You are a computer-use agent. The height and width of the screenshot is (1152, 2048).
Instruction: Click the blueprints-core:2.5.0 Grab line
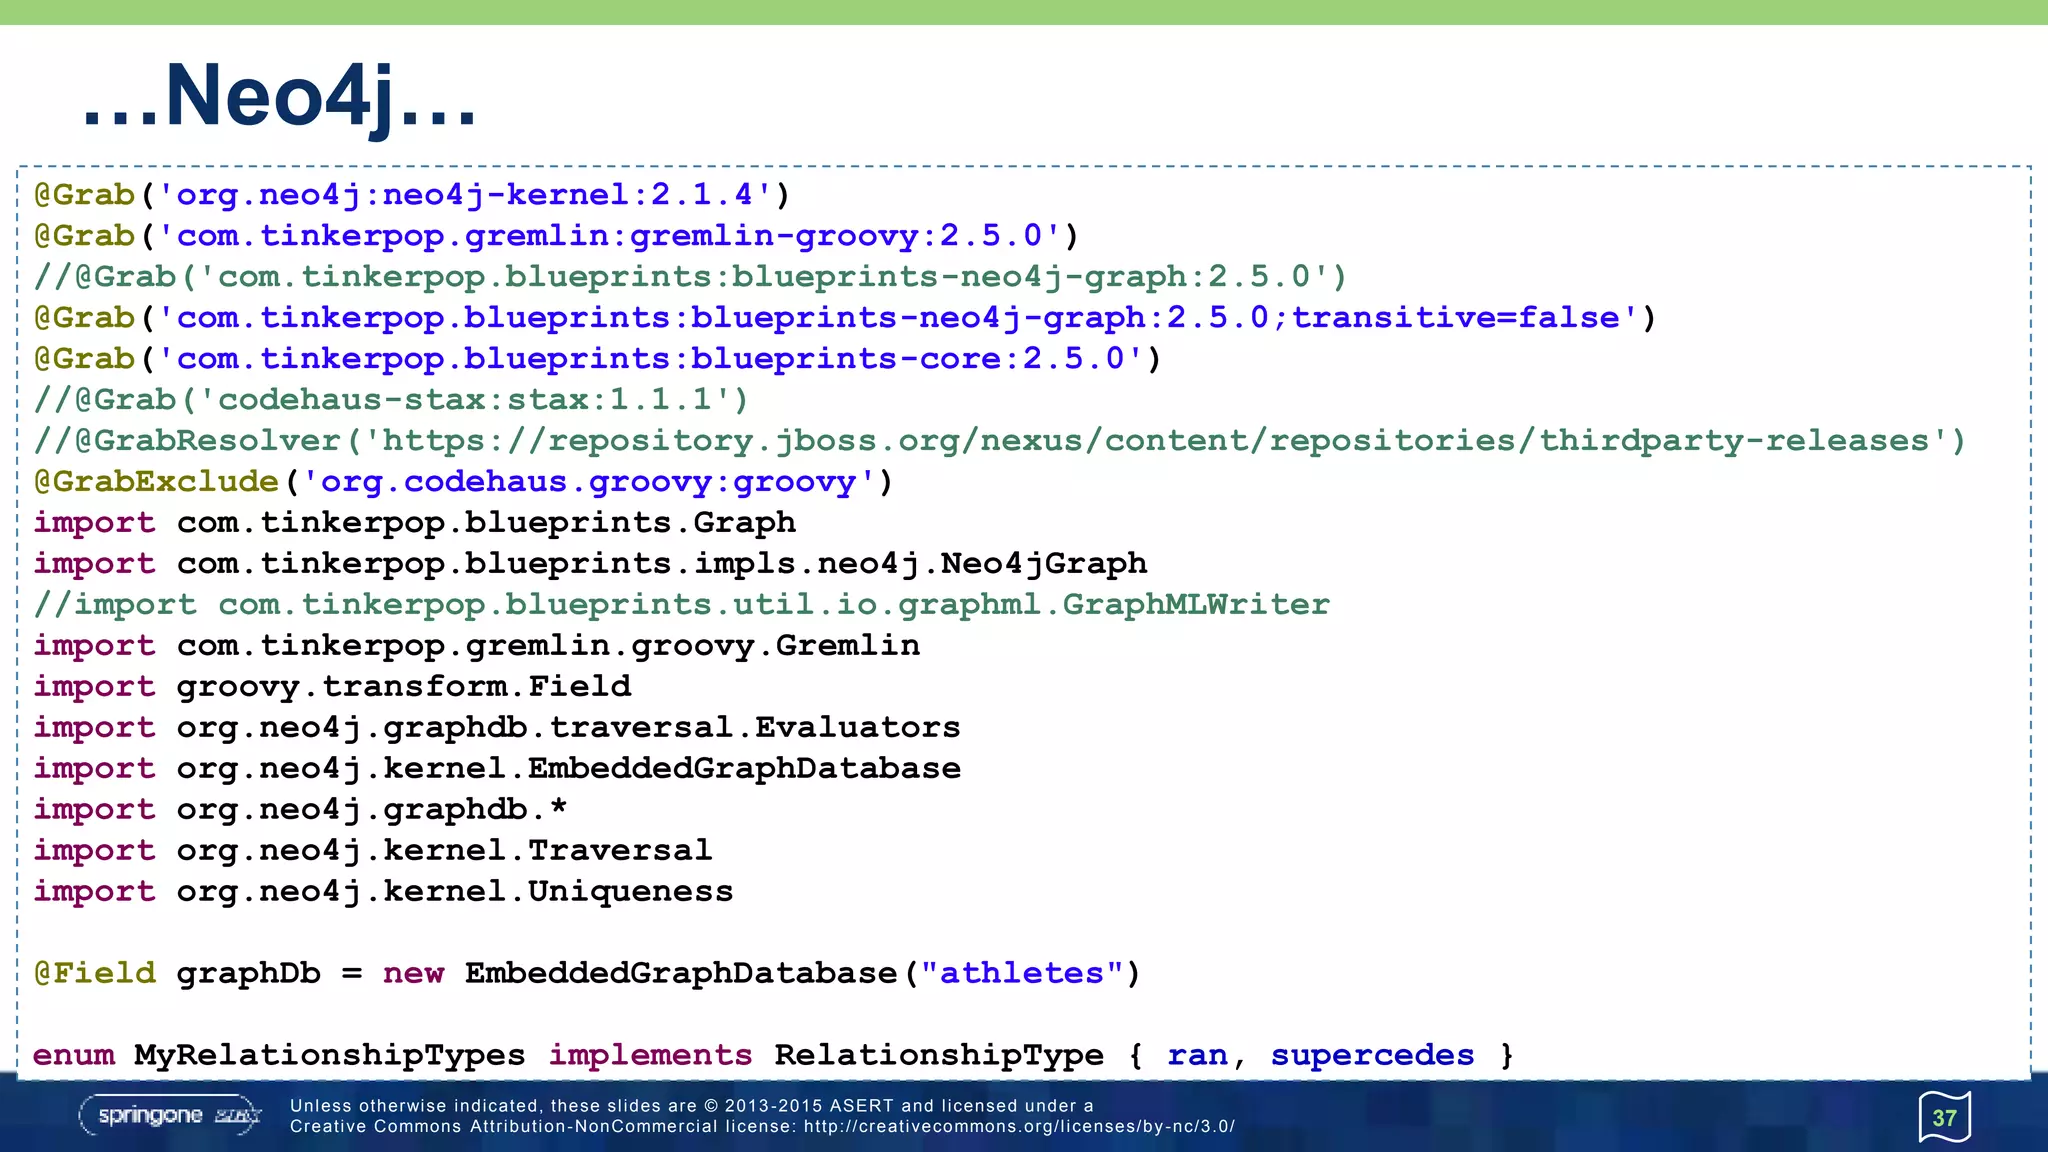[x=597, y=359]
